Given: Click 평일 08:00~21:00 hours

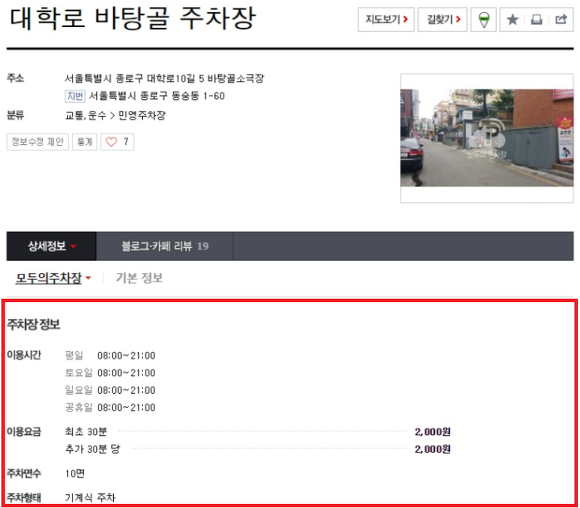Looking at the screenshot, I should pyautogui.click(x=110, y=356).
